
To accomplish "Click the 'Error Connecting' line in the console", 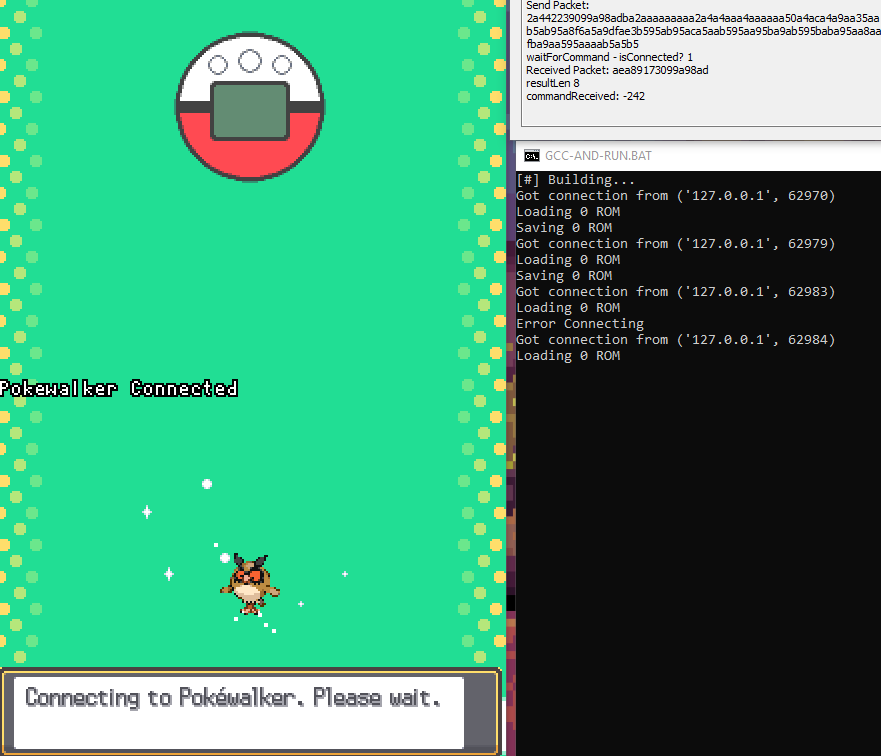I will coord(580,324).
